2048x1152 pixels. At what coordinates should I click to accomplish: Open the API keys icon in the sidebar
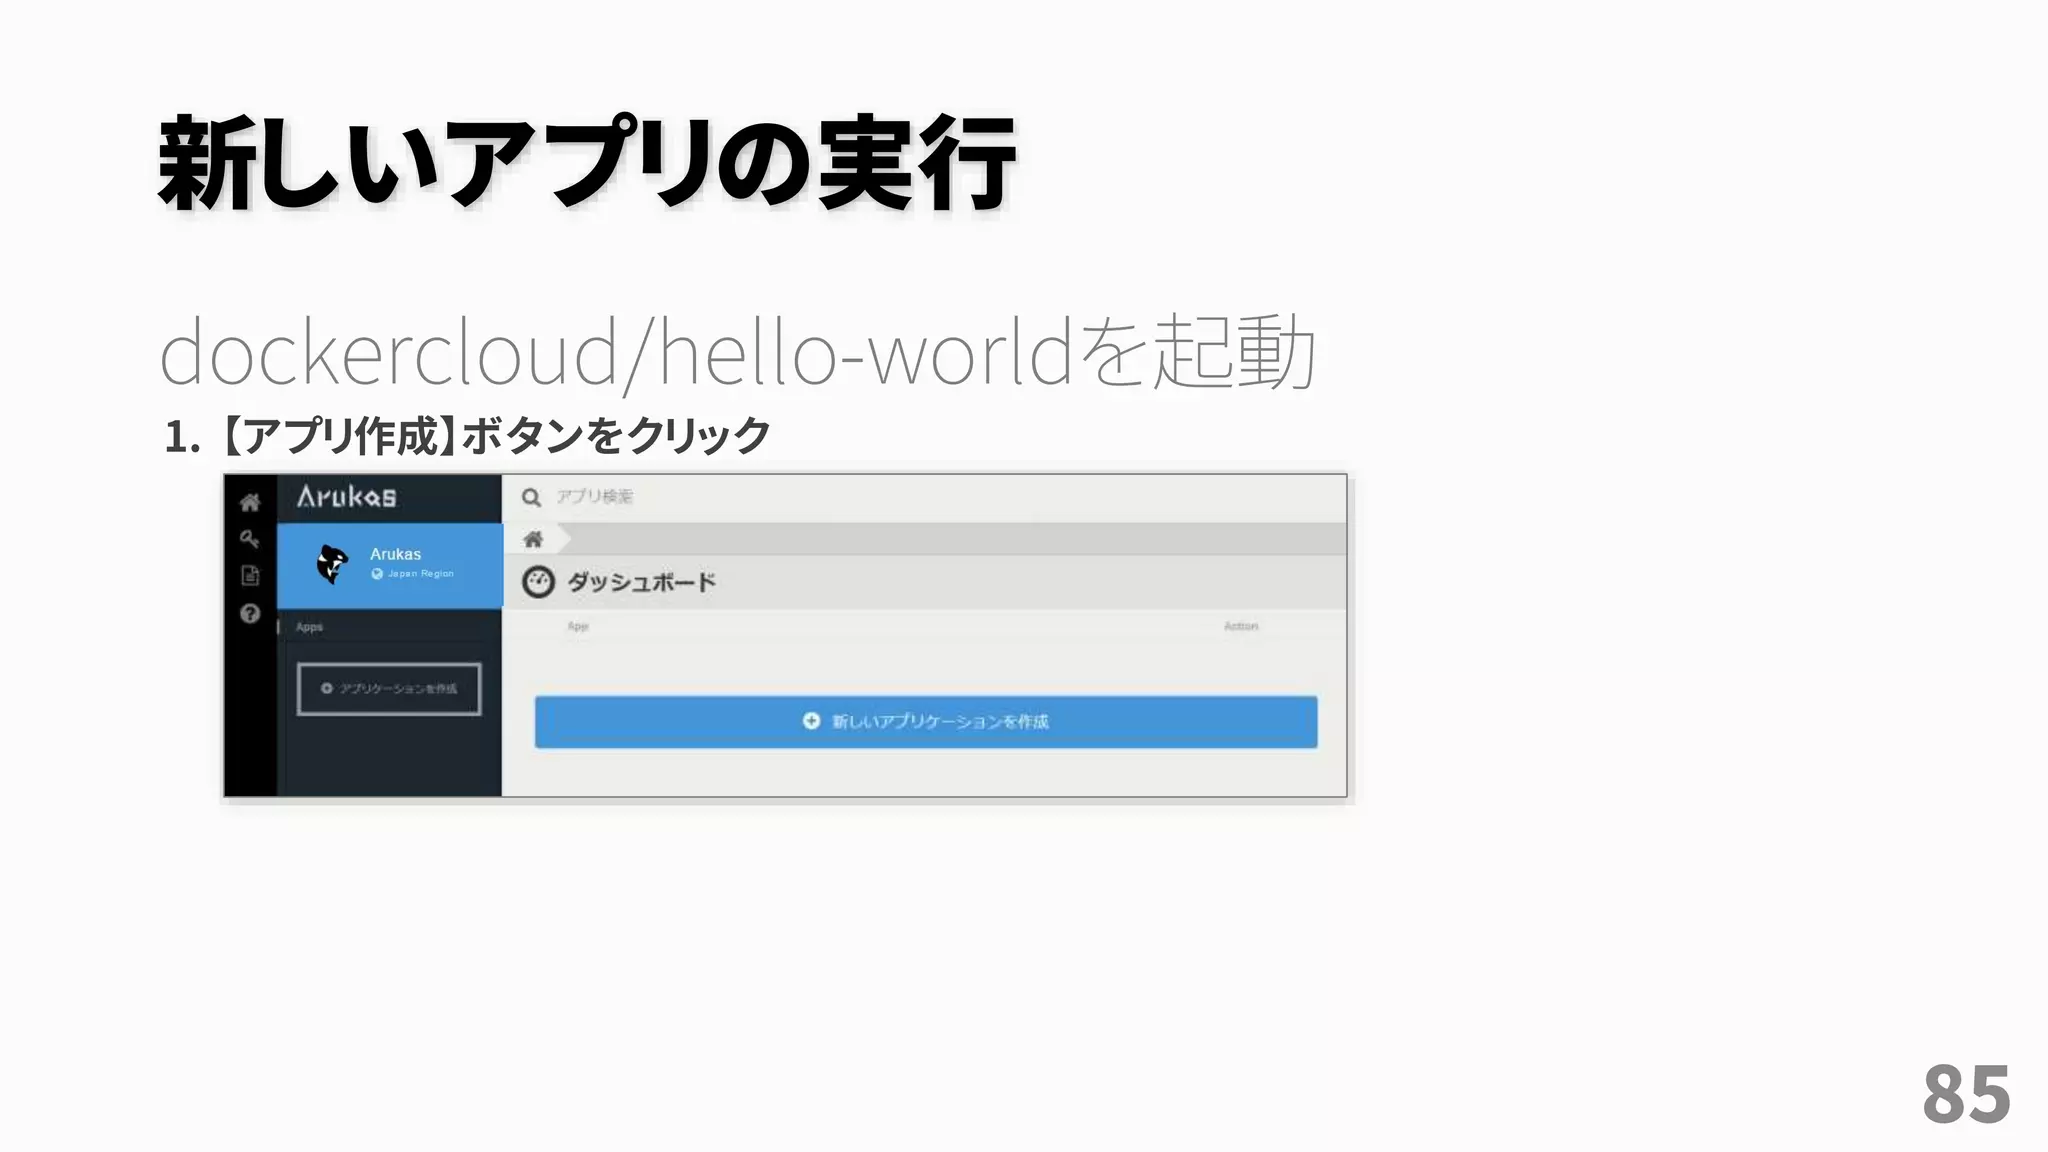point(250,539)
